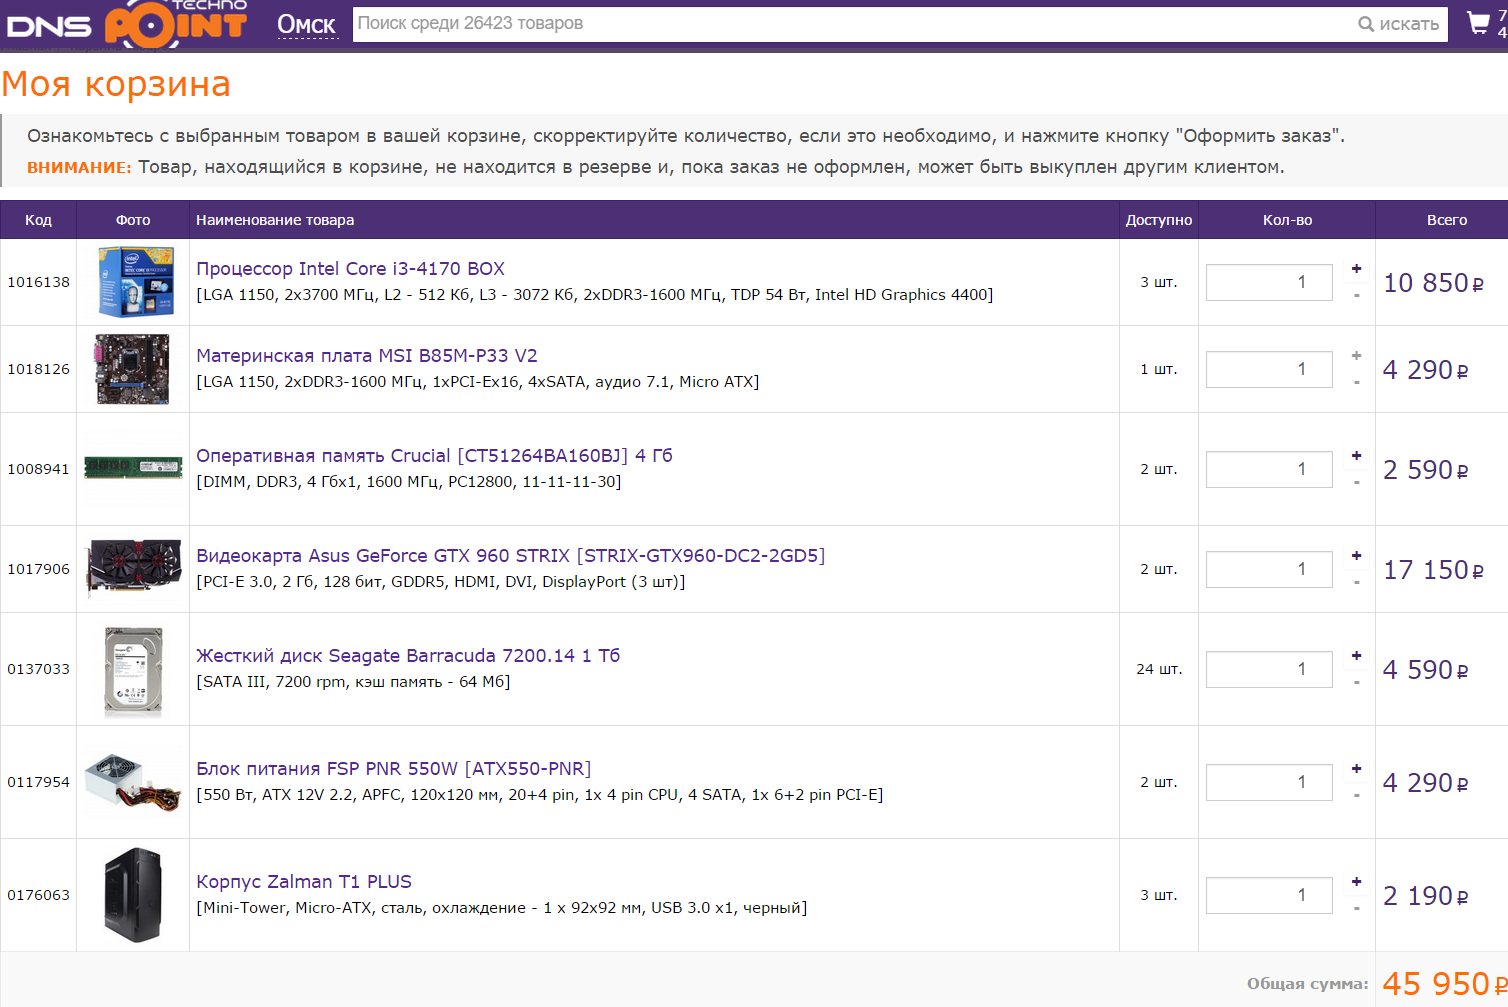Open Процессор Intel Core i3-4170 BOX link
1508x1007 pixels.
[x=350, y=268]
